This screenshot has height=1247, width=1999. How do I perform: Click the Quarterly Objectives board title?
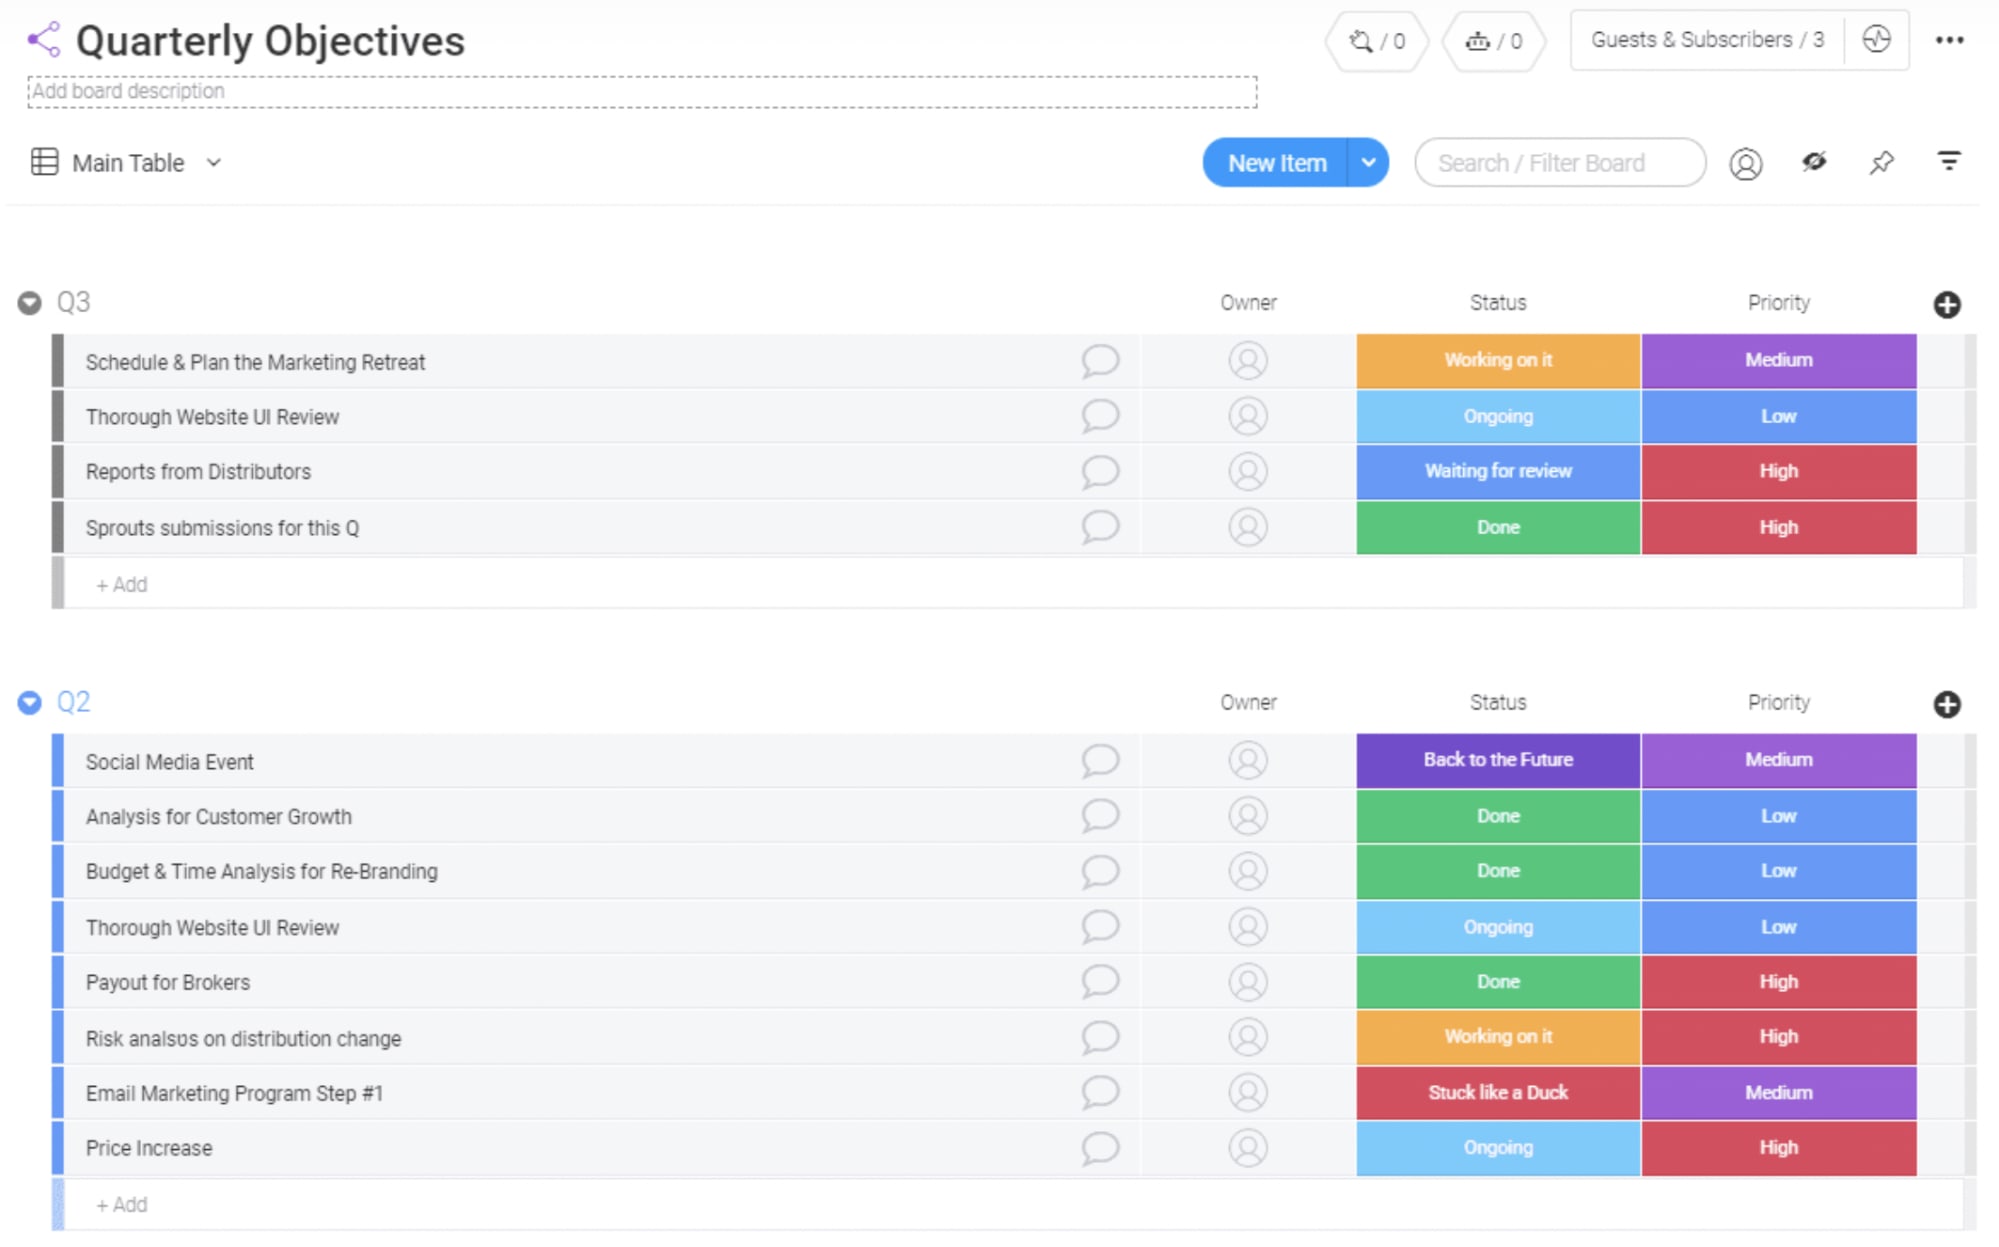tap(270, 41)
